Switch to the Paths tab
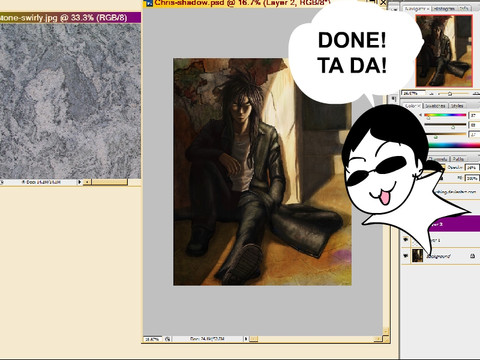Image resolution: width=480 pixels, height=360 pixels. tap(458, 159)
